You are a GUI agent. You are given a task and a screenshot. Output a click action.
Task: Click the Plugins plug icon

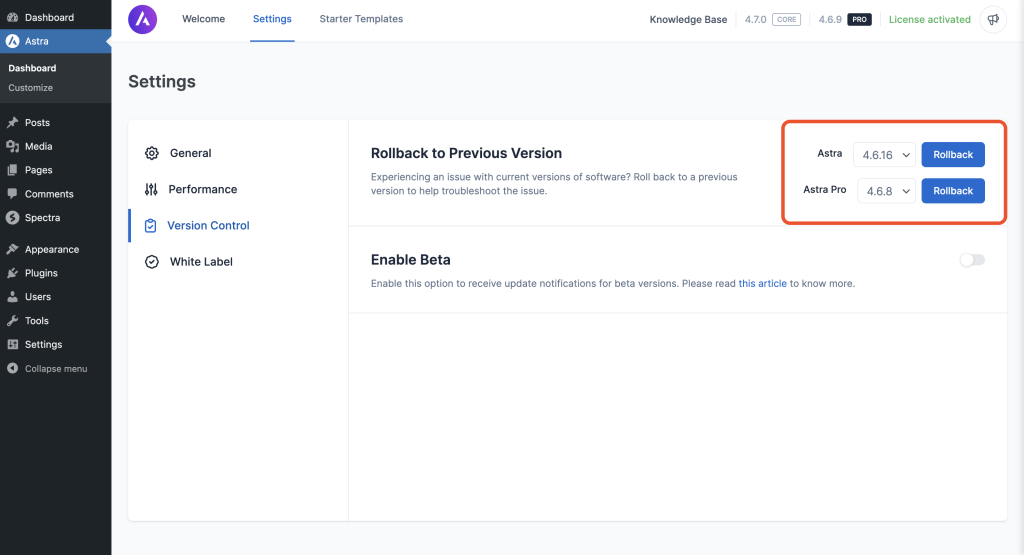tap(12, 273)
